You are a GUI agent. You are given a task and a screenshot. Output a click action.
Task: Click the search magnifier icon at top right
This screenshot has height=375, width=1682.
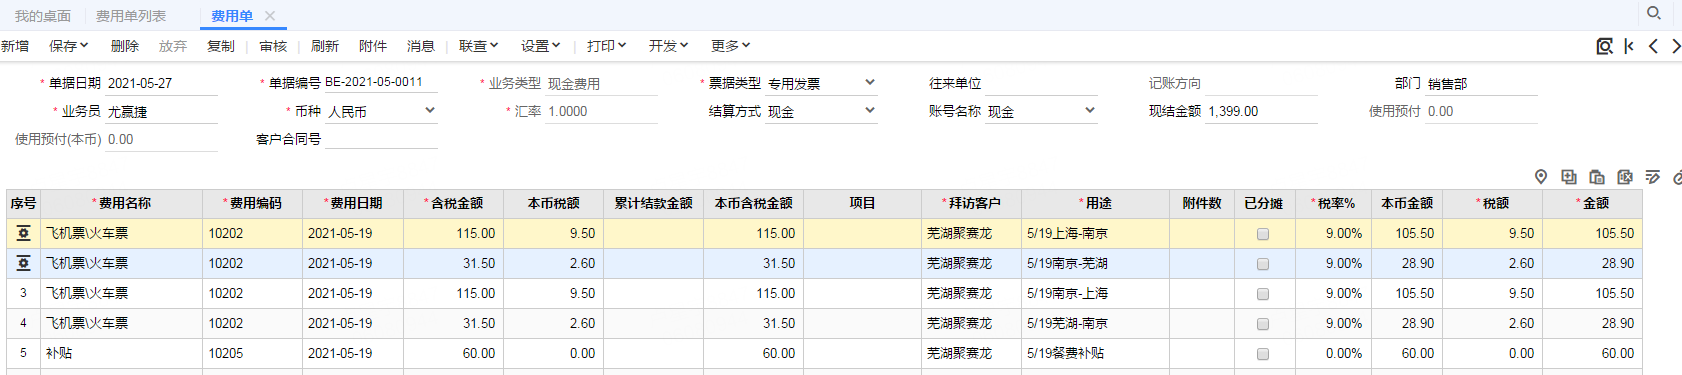1653,13
